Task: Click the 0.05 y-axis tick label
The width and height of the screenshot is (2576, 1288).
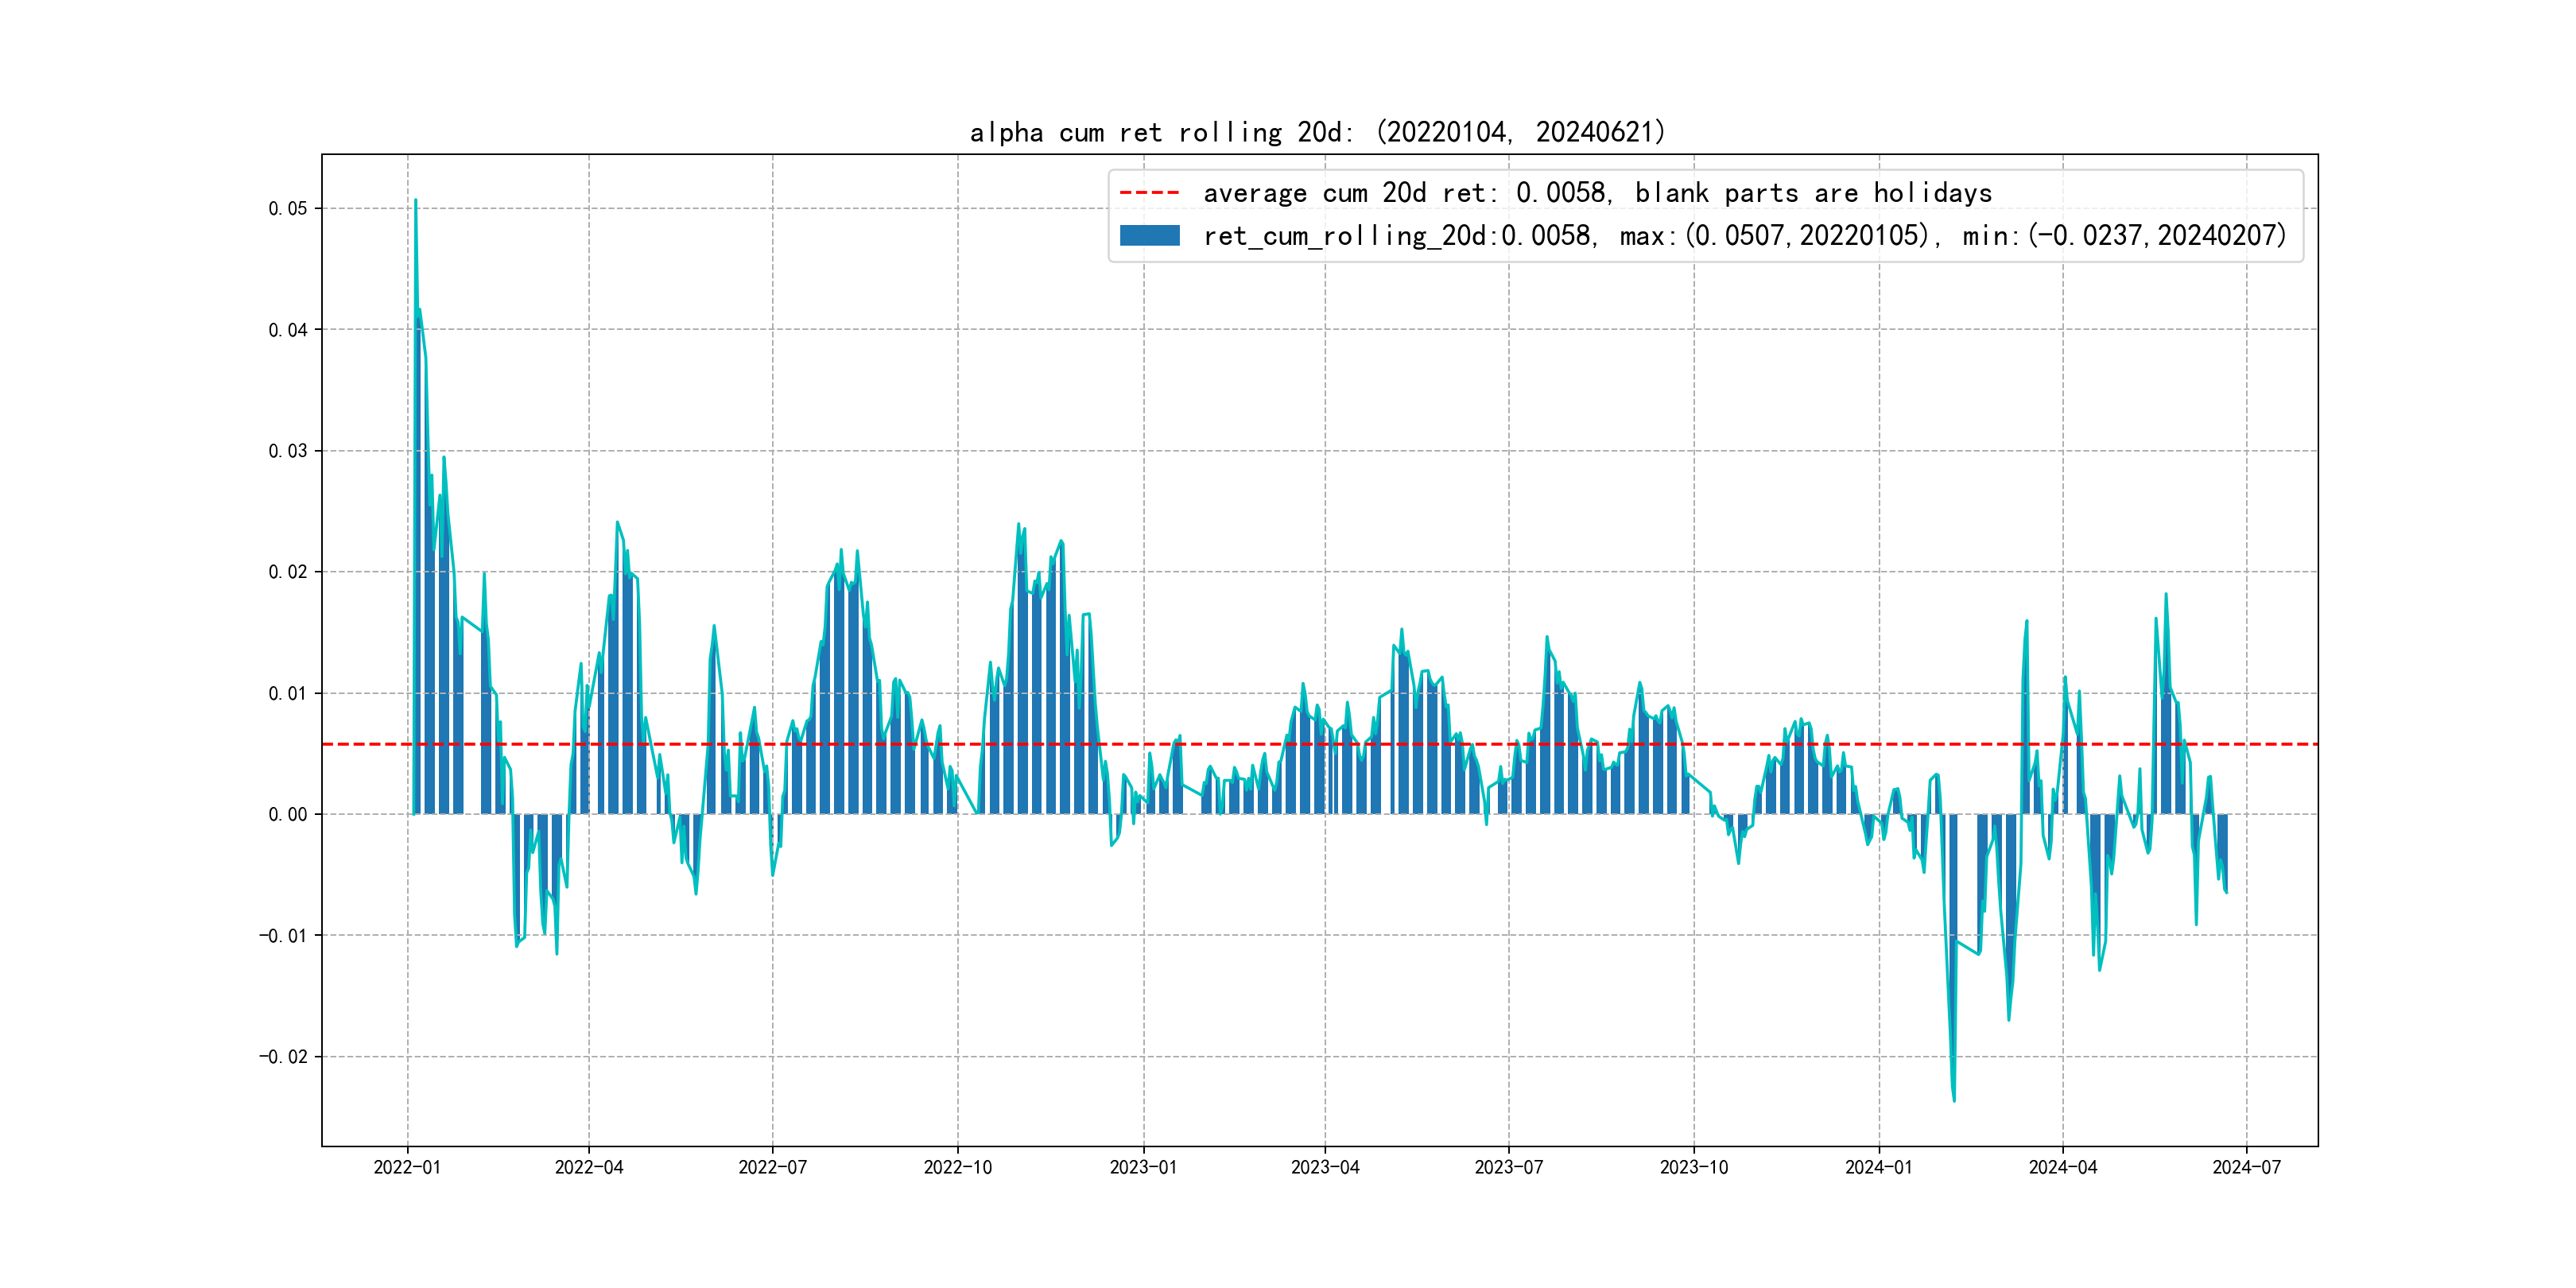Action: [x=288, y=209]
